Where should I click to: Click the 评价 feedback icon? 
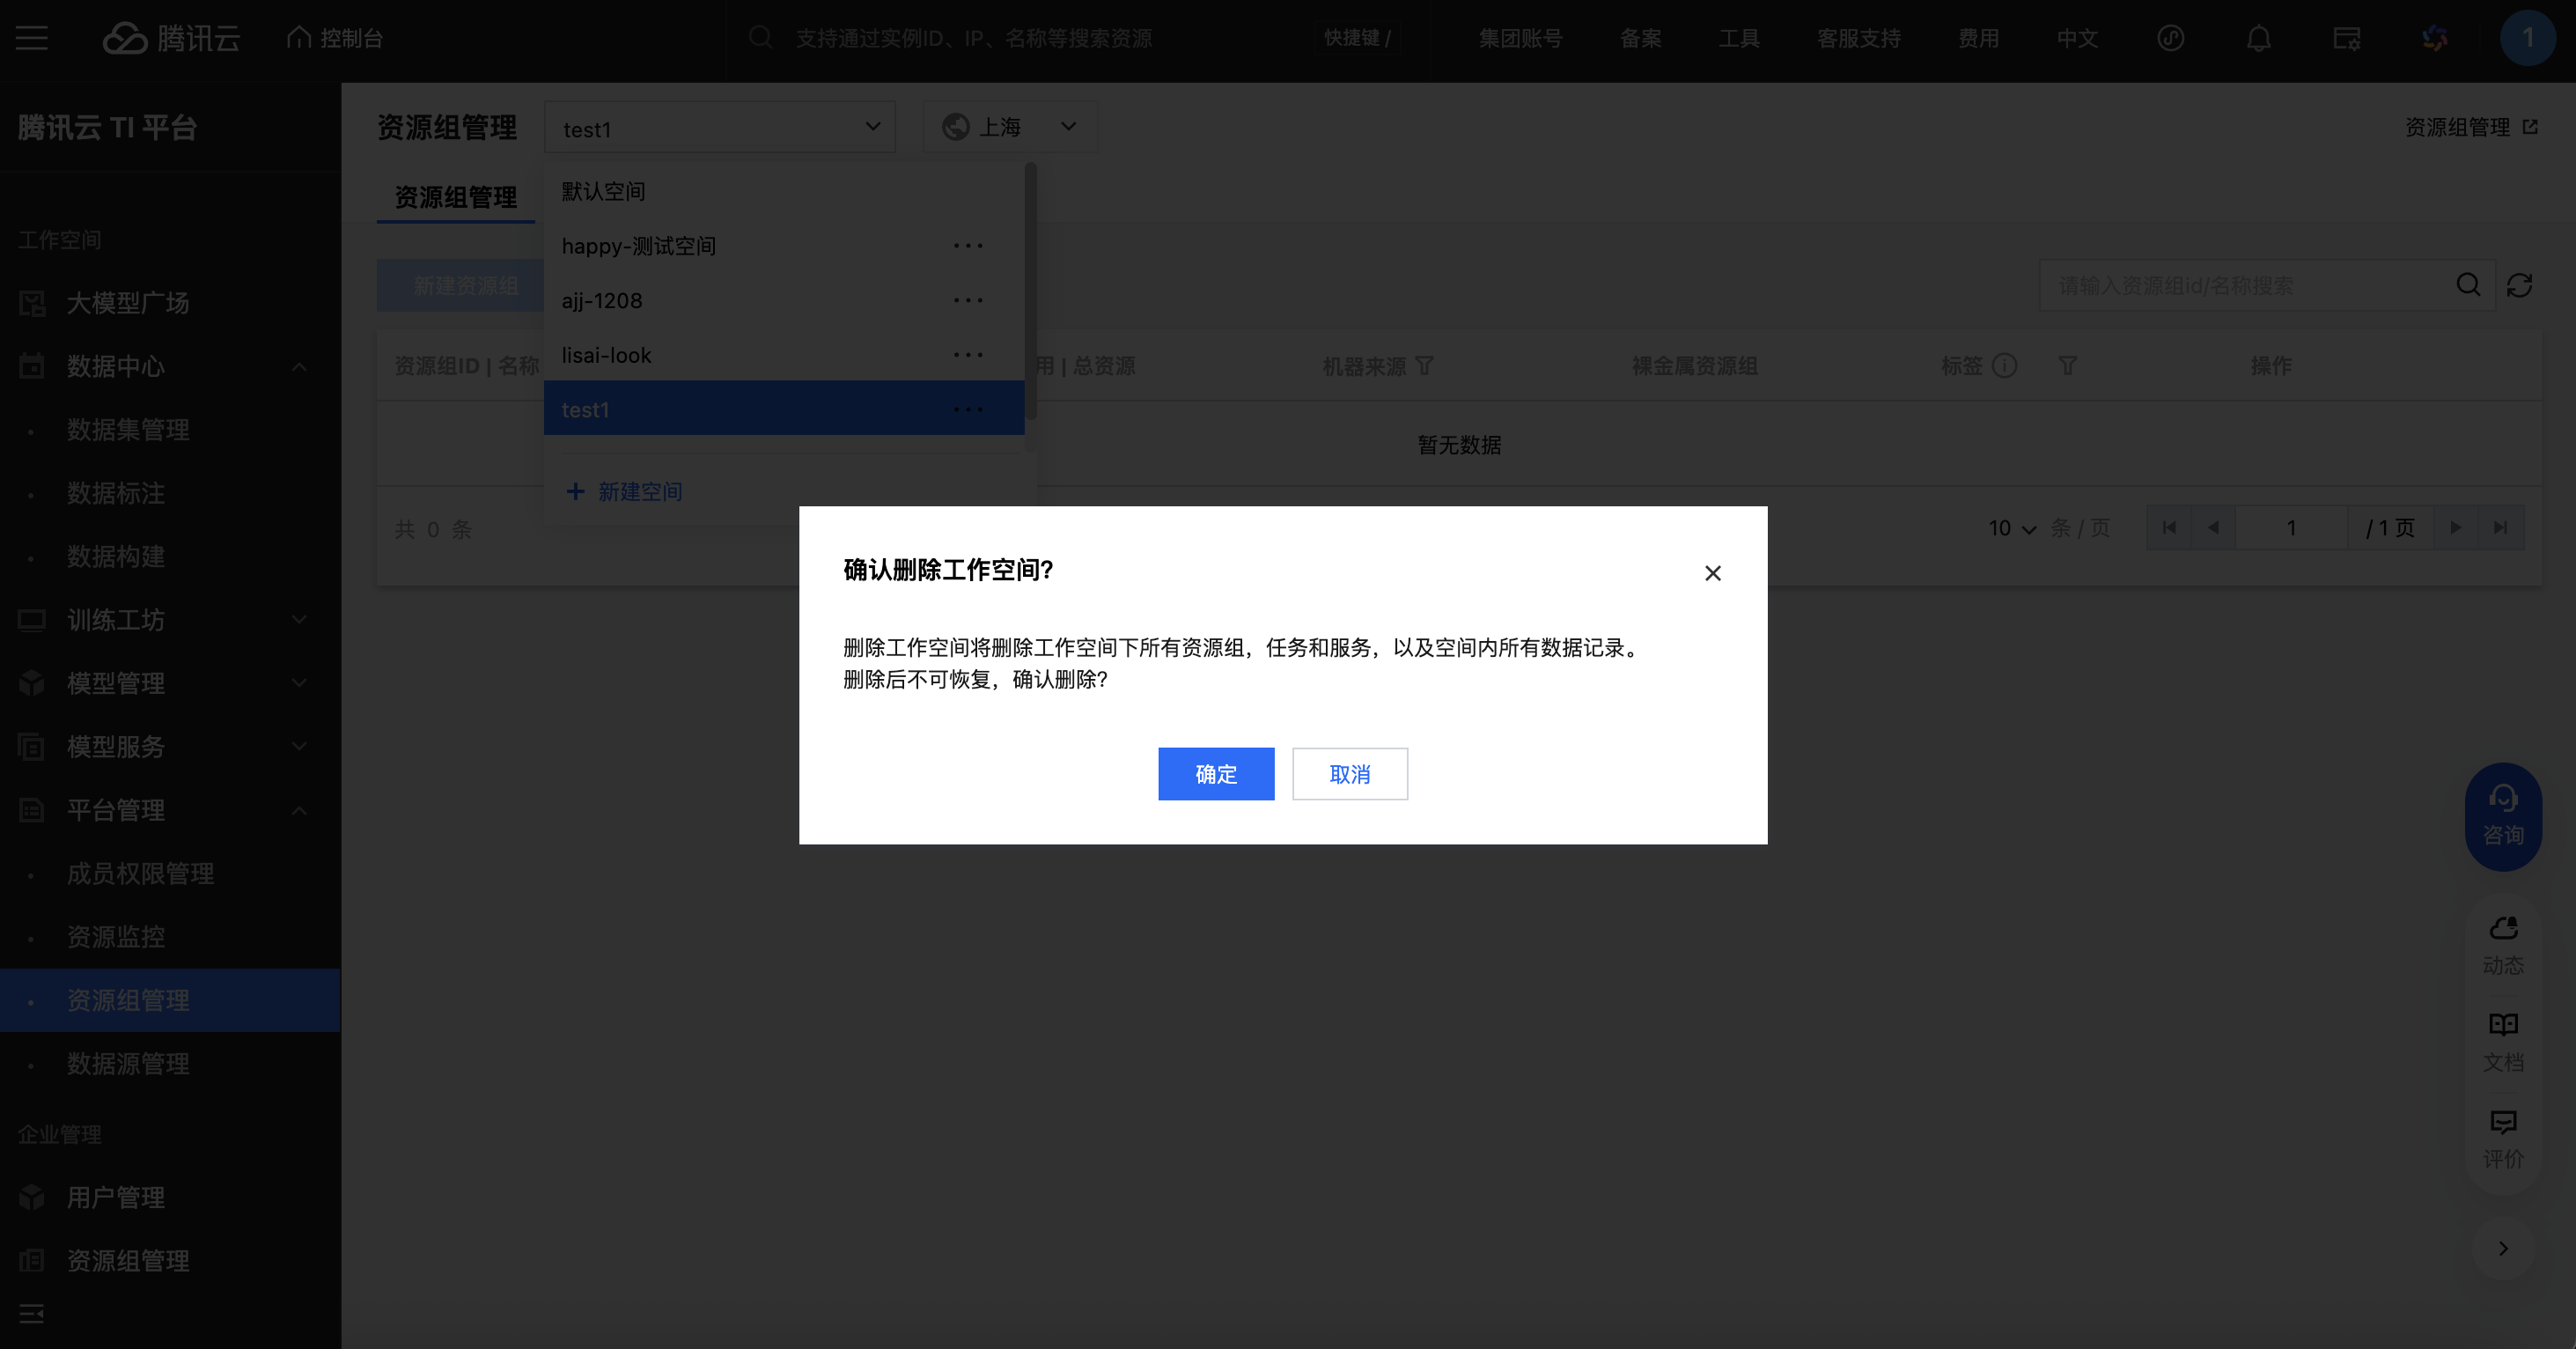point(2502,1122)
